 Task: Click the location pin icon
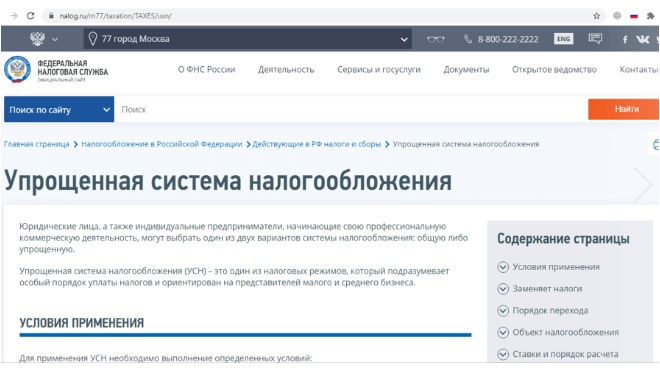(93, 39)
